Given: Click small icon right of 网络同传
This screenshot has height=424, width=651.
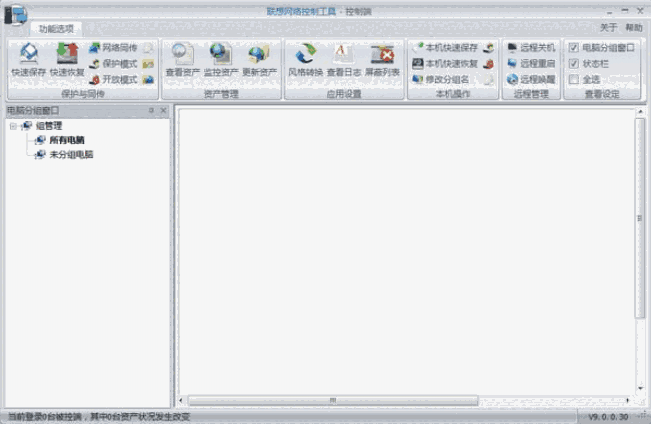Looking at the screenshot, I should [x=148, y=48].
